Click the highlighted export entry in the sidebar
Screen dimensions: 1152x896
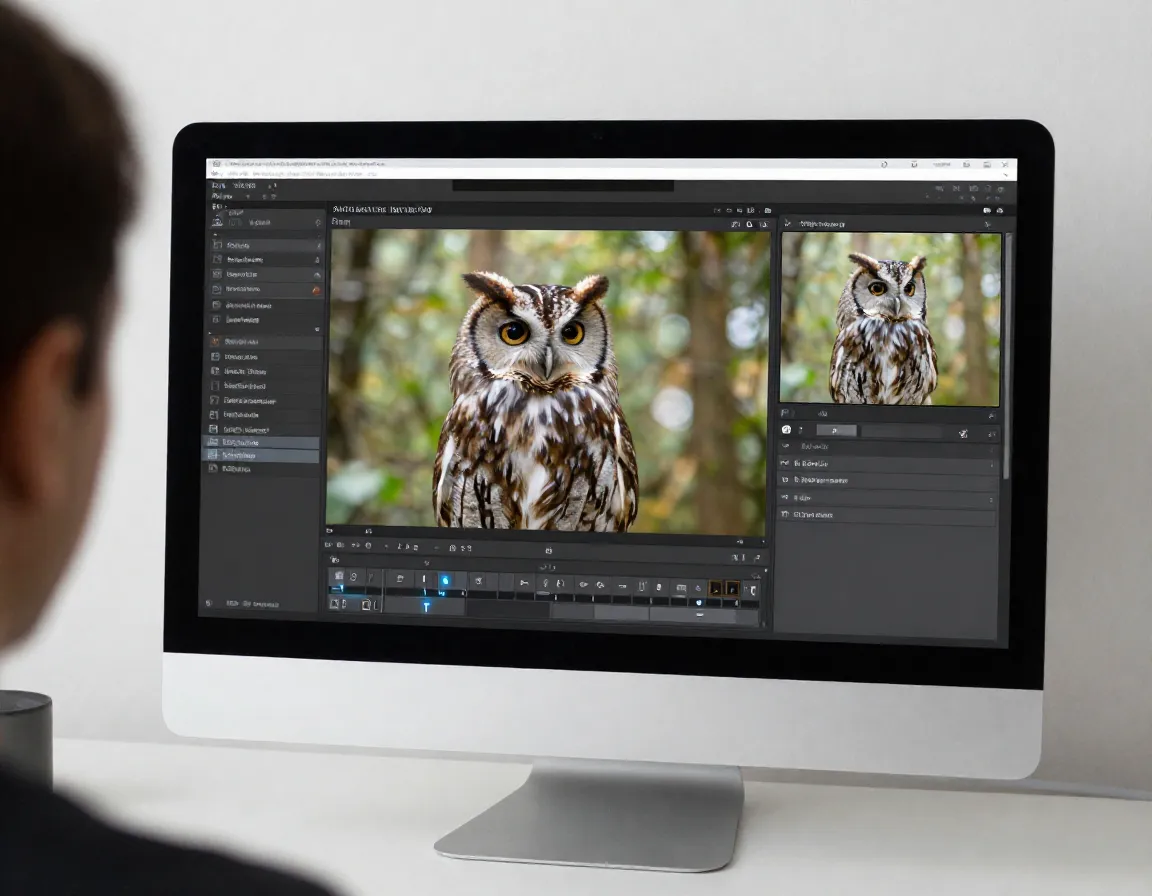pos(262,440)
